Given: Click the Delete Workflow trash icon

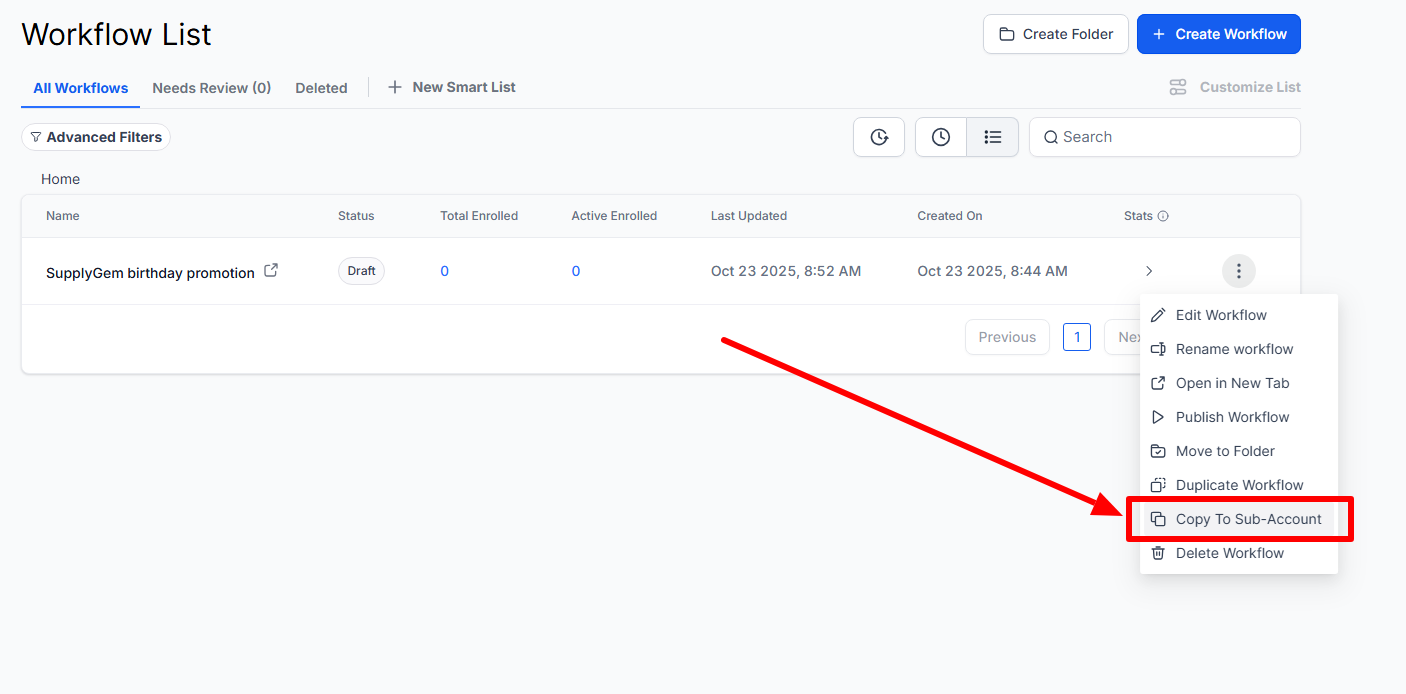Looking at the screenshot, I should [1157, 552].
